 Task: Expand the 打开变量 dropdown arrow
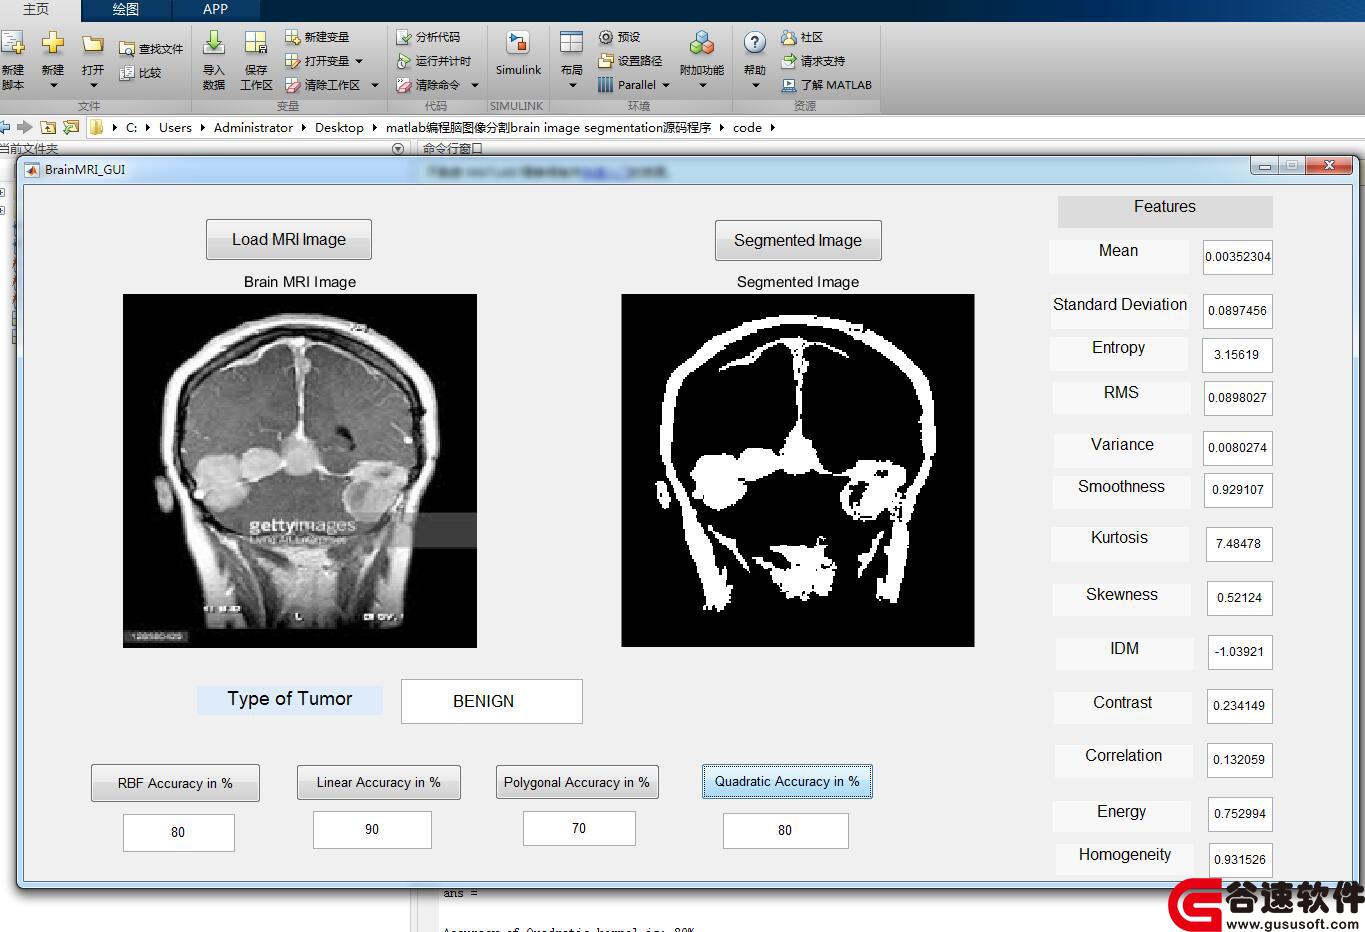click(x=359, y=61)
